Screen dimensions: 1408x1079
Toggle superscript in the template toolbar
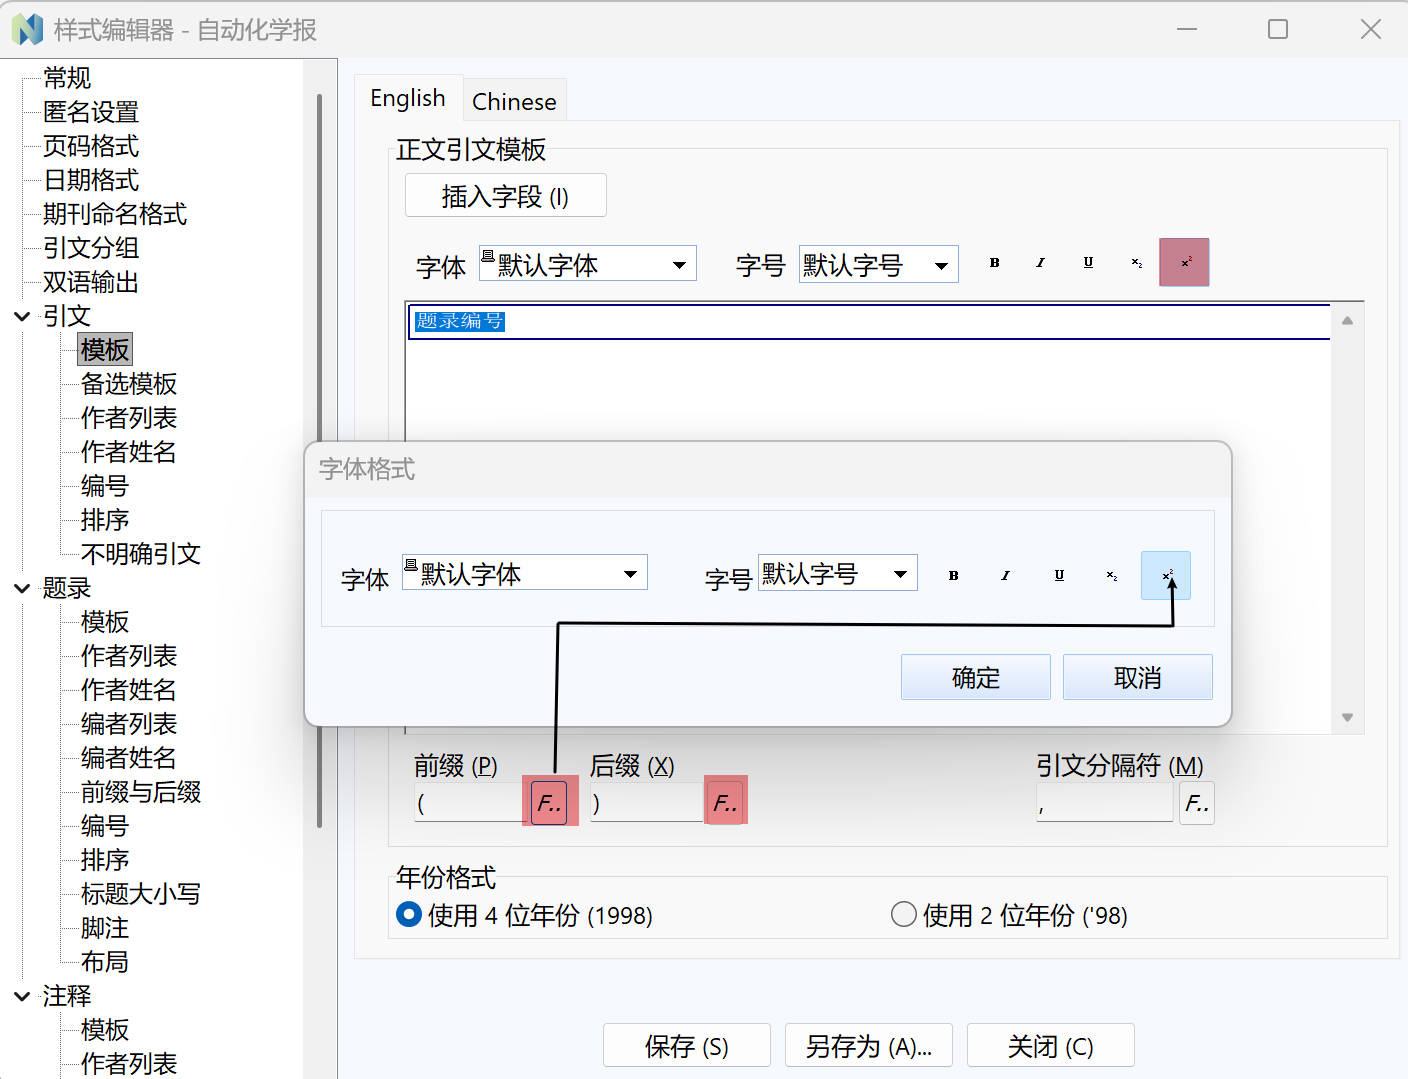point(1184,263)
